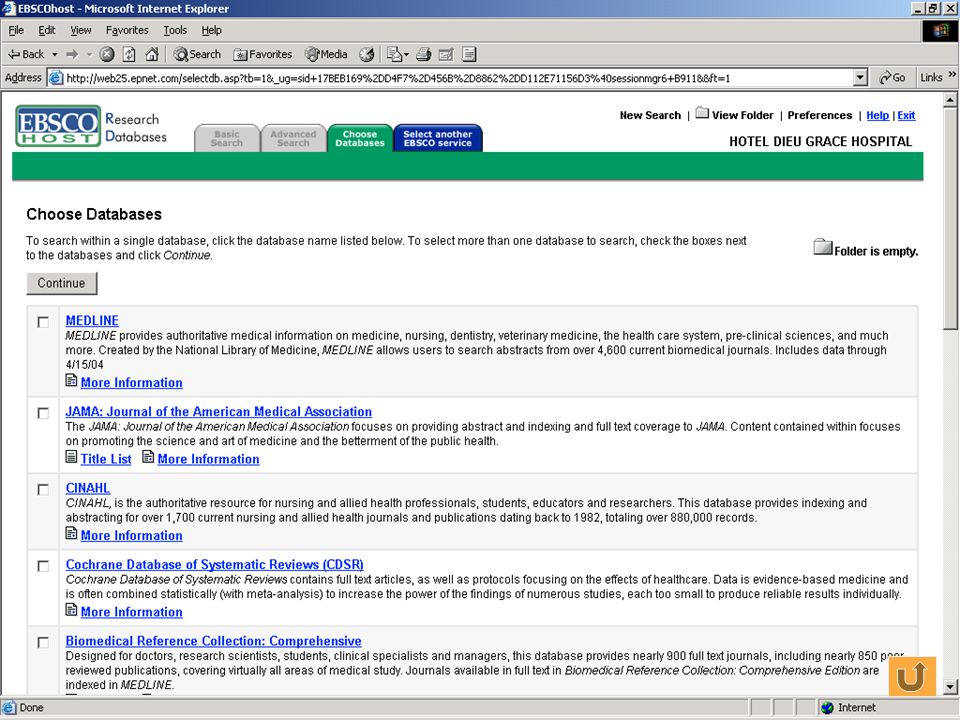Open the File menu
Screen dimensions: 960x720
(x=16, y=30)
